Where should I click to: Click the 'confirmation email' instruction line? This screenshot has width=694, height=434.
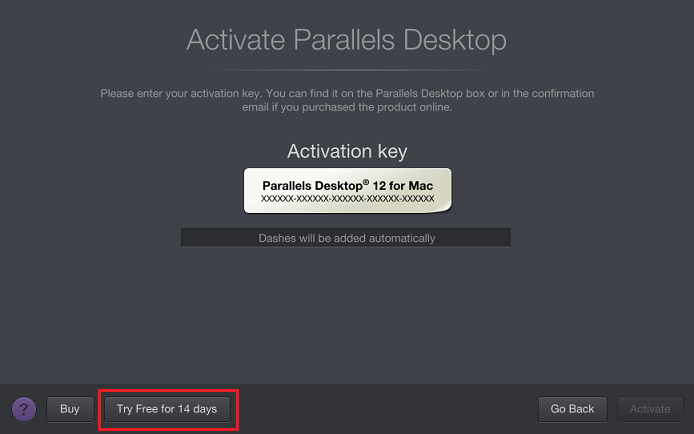coord(347,107)
